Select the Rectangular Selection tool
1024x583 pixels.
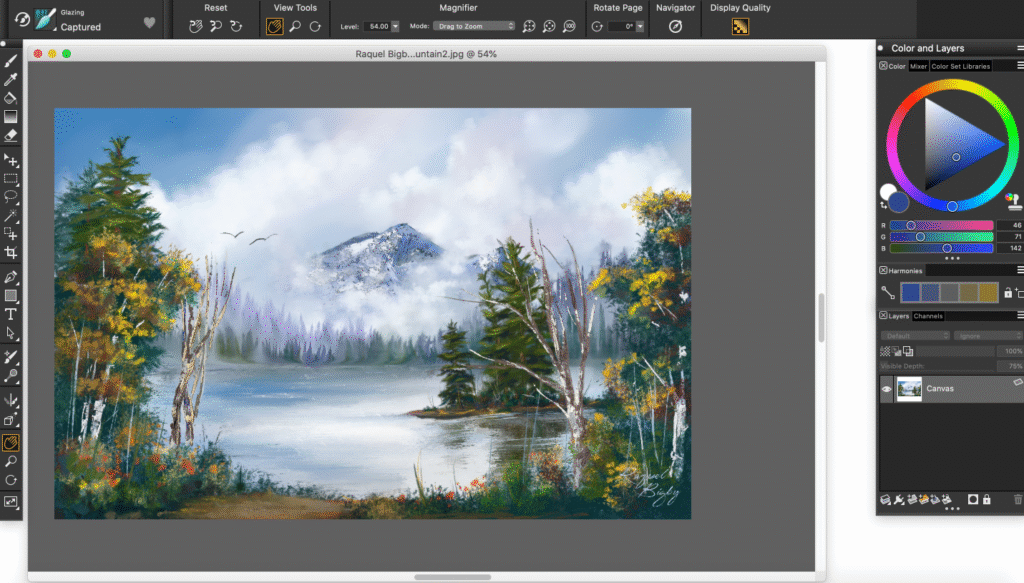click(x=10, y=178)
